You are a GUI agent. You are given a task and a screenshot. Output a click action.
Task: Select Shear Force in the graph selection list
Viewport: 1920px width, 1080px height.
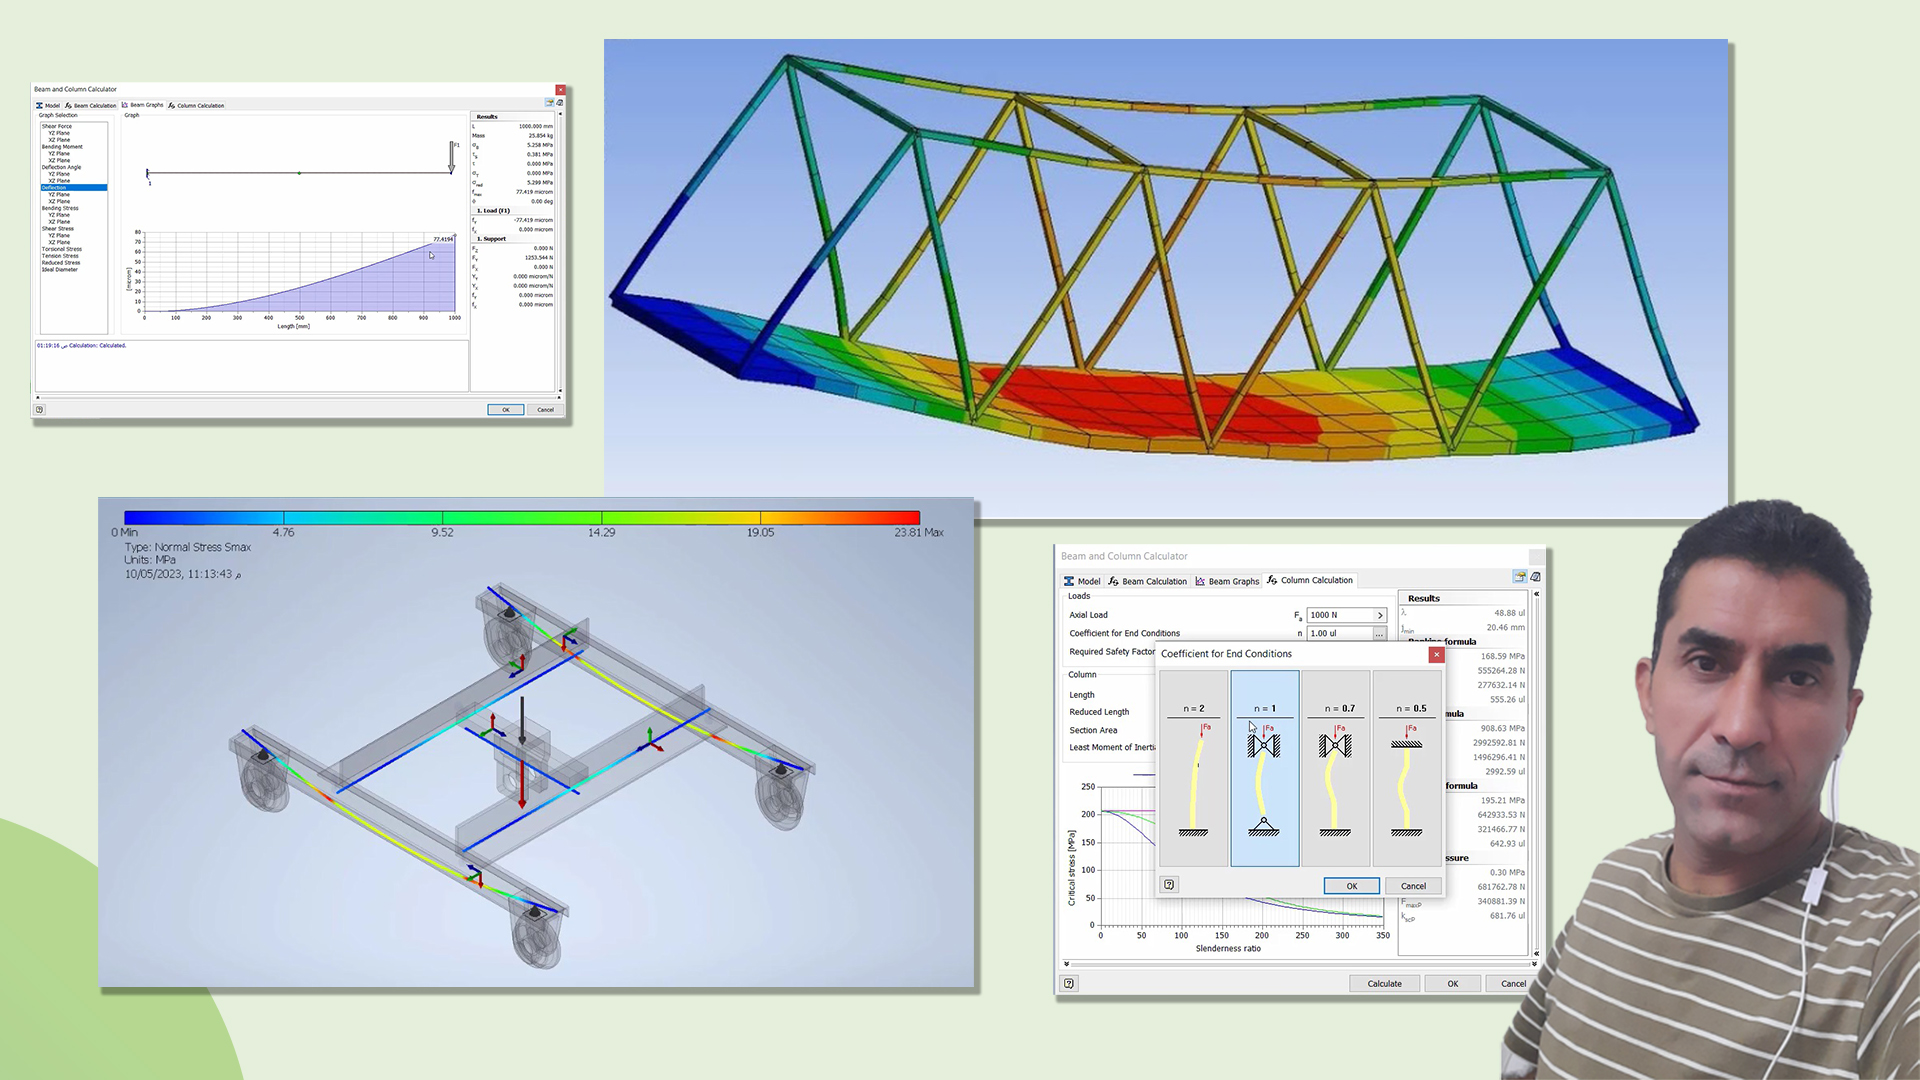pyautogui.click(x=57, y=126)
